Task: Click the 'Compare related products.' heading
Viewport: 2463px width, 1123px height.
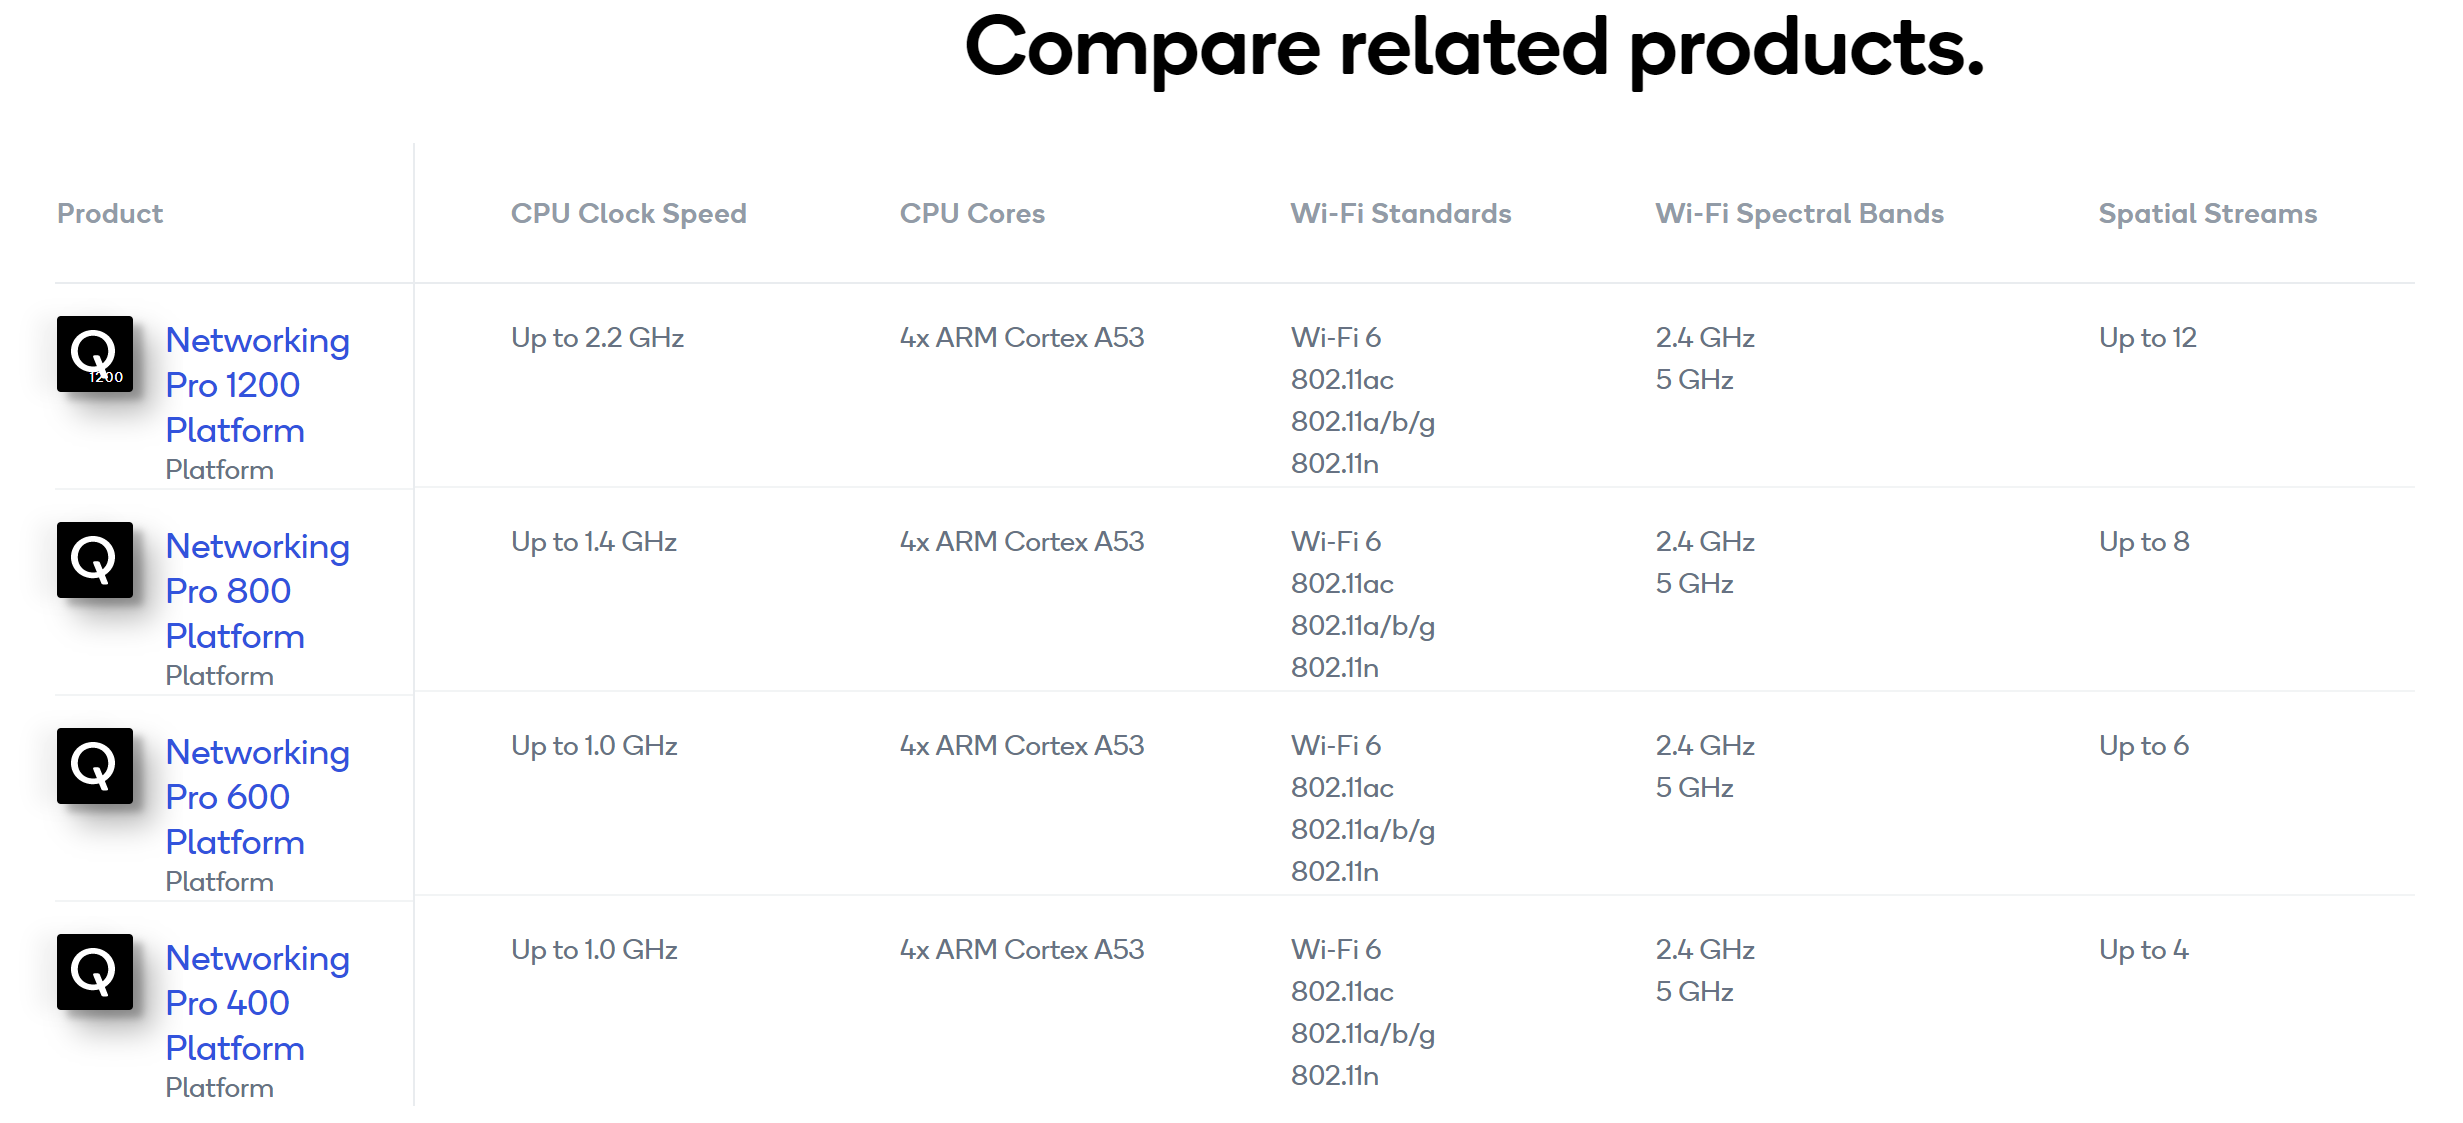Action: click(x=1474, y=48)
